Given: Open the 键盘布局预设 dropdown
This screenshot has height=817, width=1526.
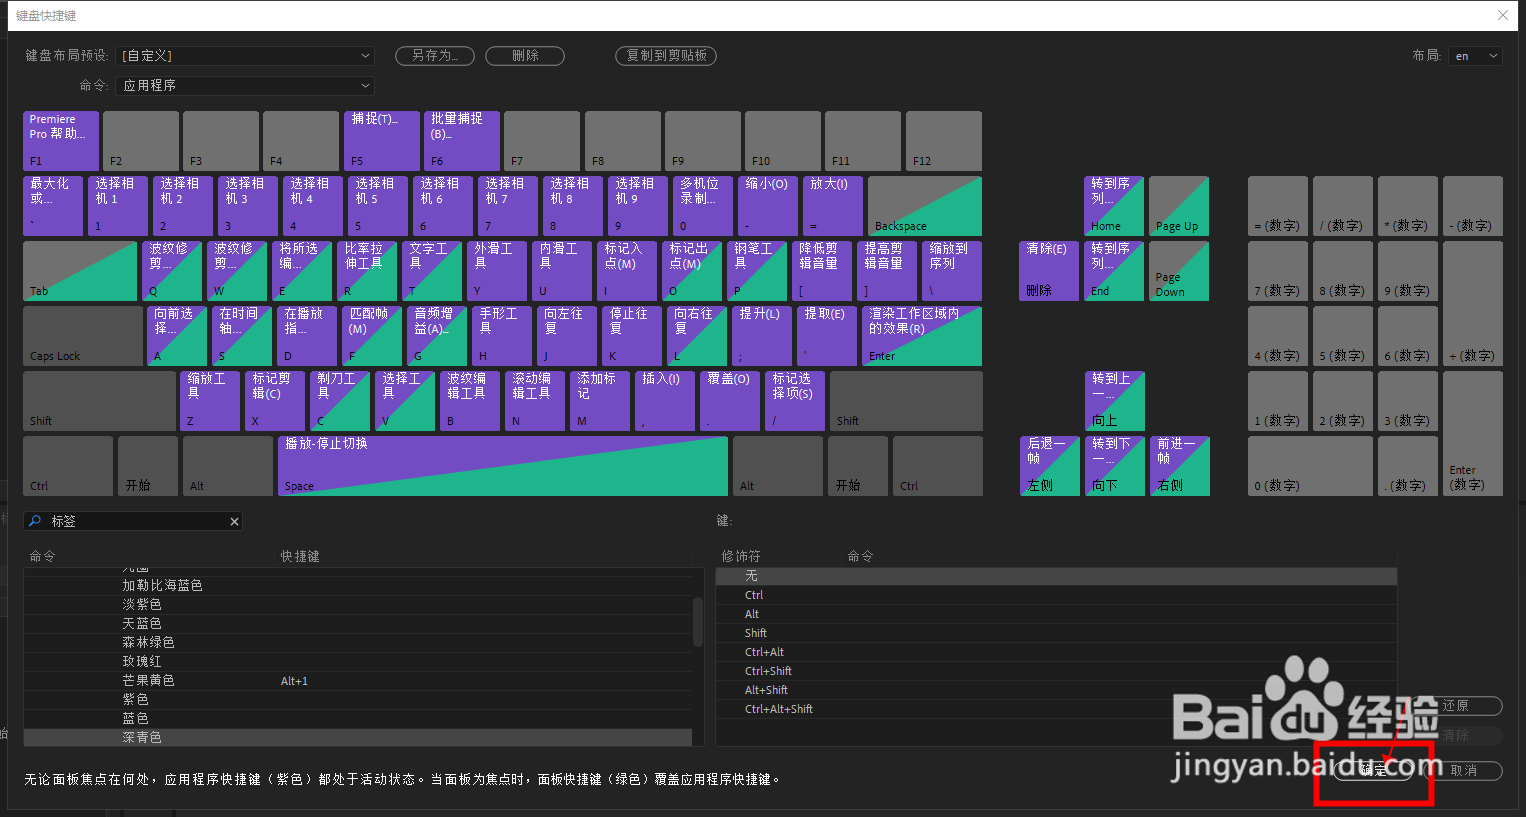Looking at the screenshot, I should click(245, 56).
